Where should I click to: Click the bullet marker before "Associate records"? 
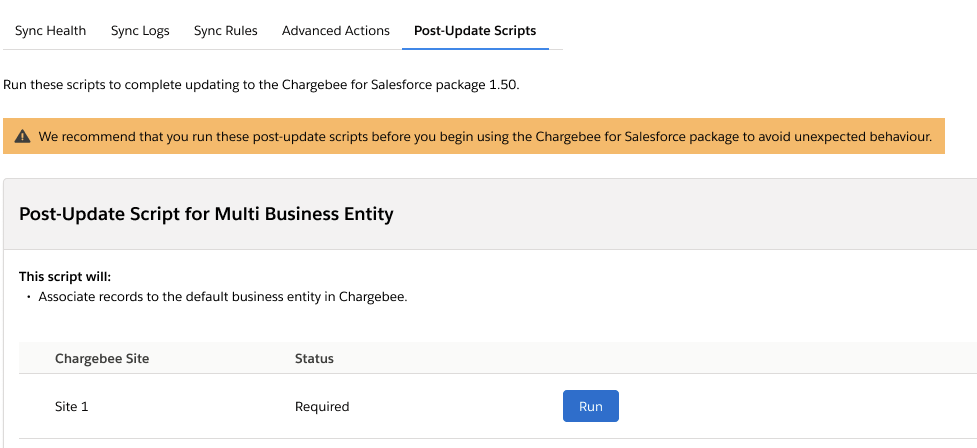tap(29, 298)
